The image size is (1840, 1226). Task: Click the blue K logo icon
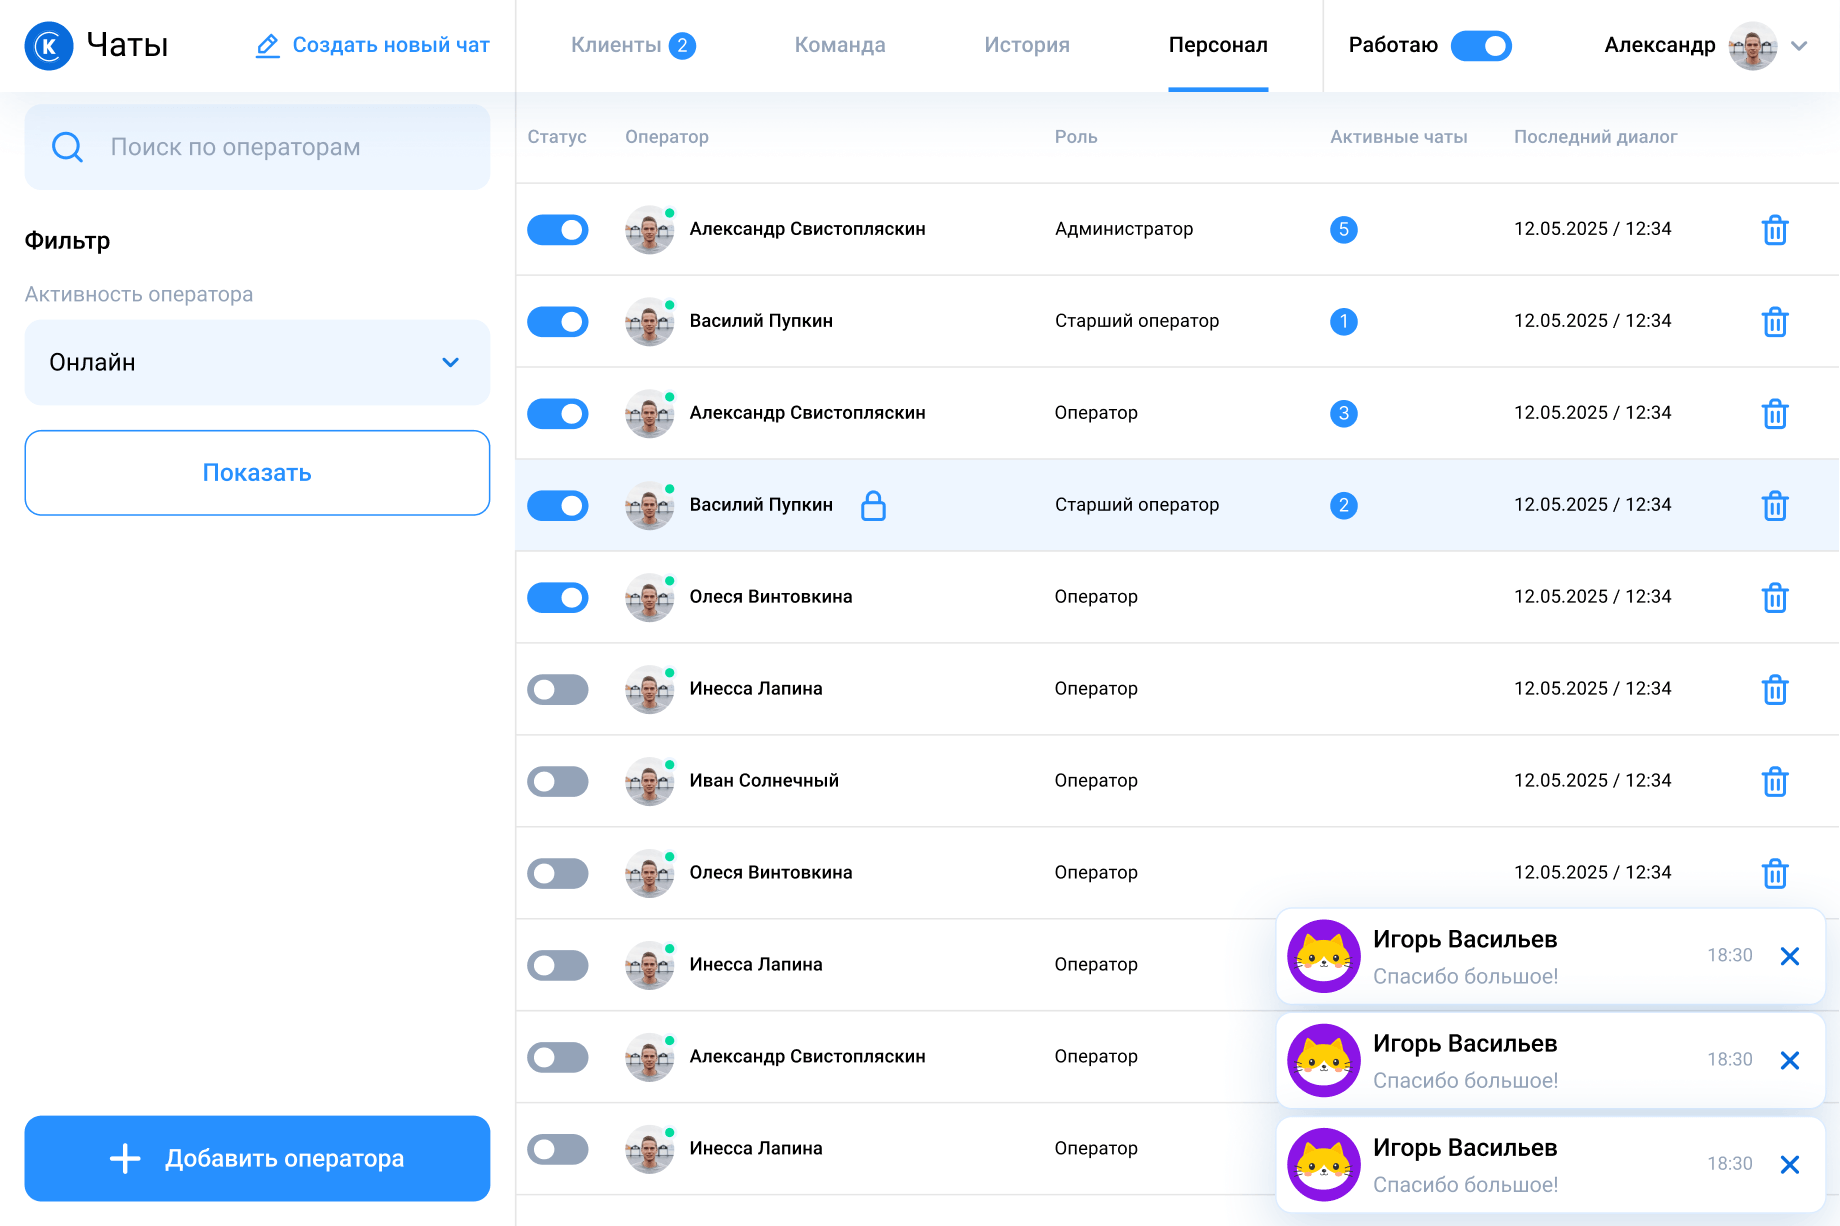(x=49, y=46)
